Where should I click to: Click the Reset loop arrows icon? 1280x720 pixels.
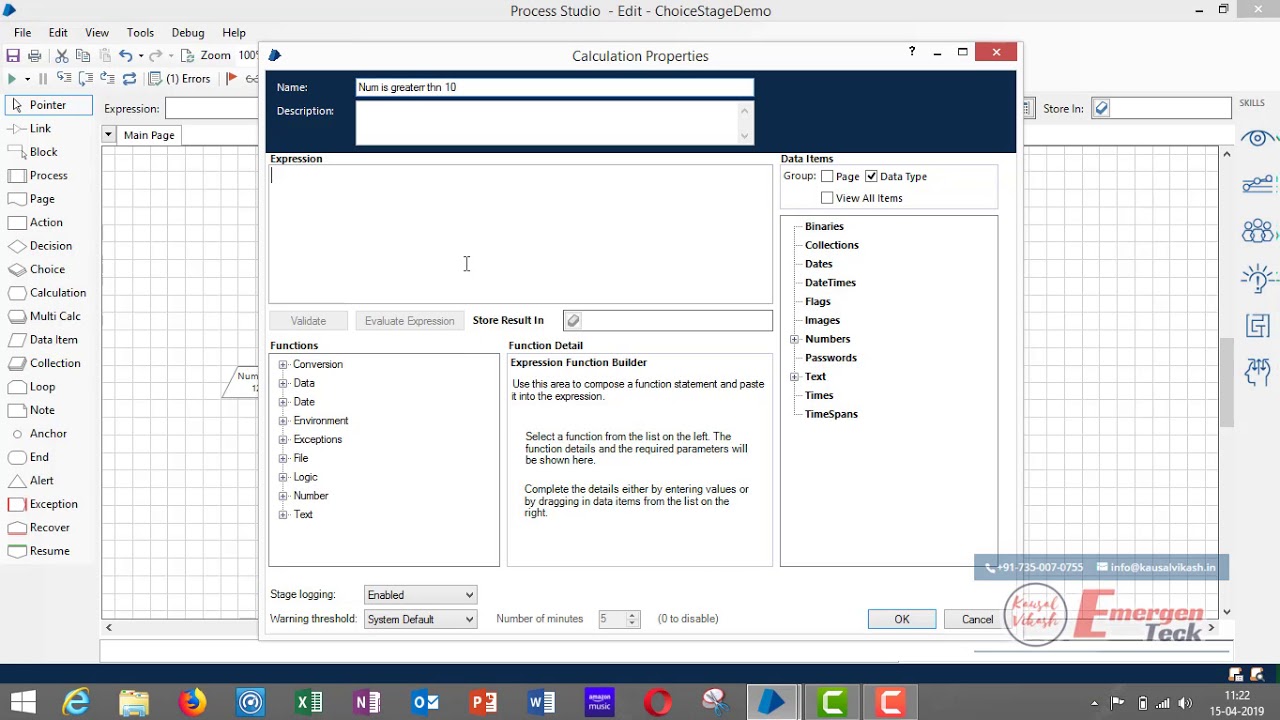[130, 79]
